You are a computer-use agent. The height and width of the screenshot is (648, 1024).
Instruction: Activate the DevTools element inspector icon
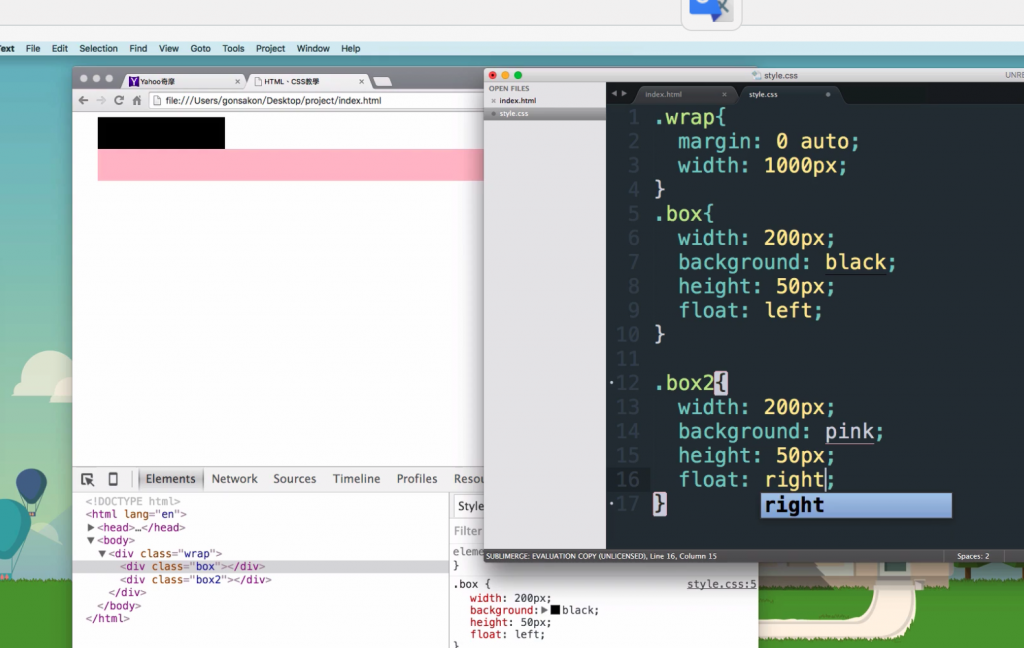pyautogui.click(x=88, y=479)
